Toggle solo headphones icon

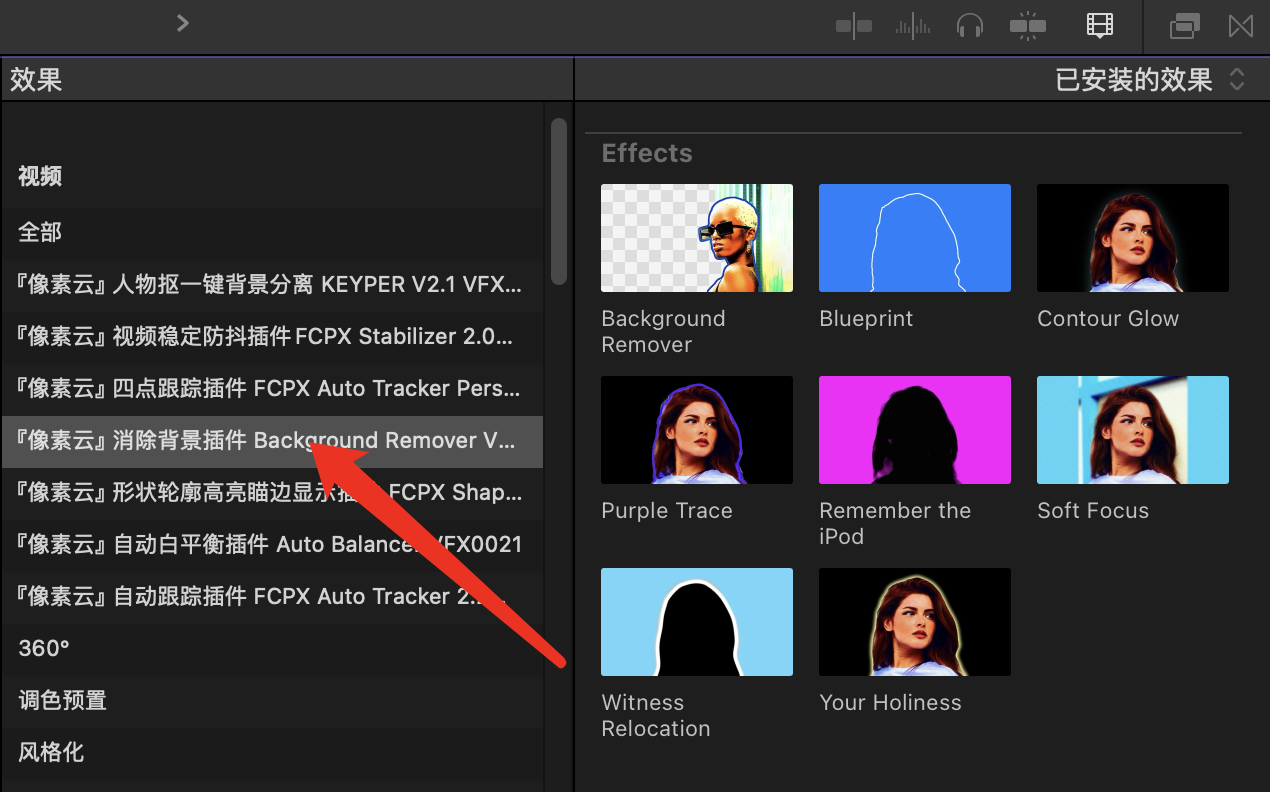click(x=970, y=26)
